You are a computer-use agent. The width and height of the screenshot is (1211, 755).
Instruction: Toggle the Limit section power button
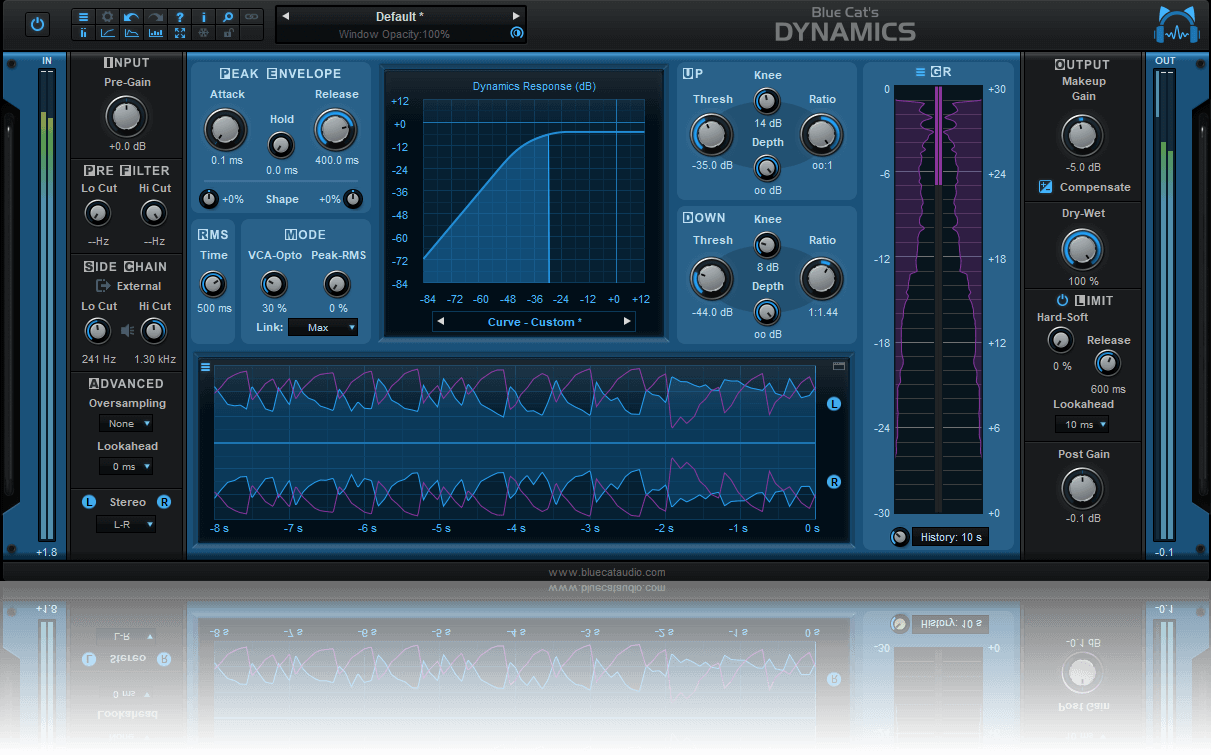(1060, 300)
